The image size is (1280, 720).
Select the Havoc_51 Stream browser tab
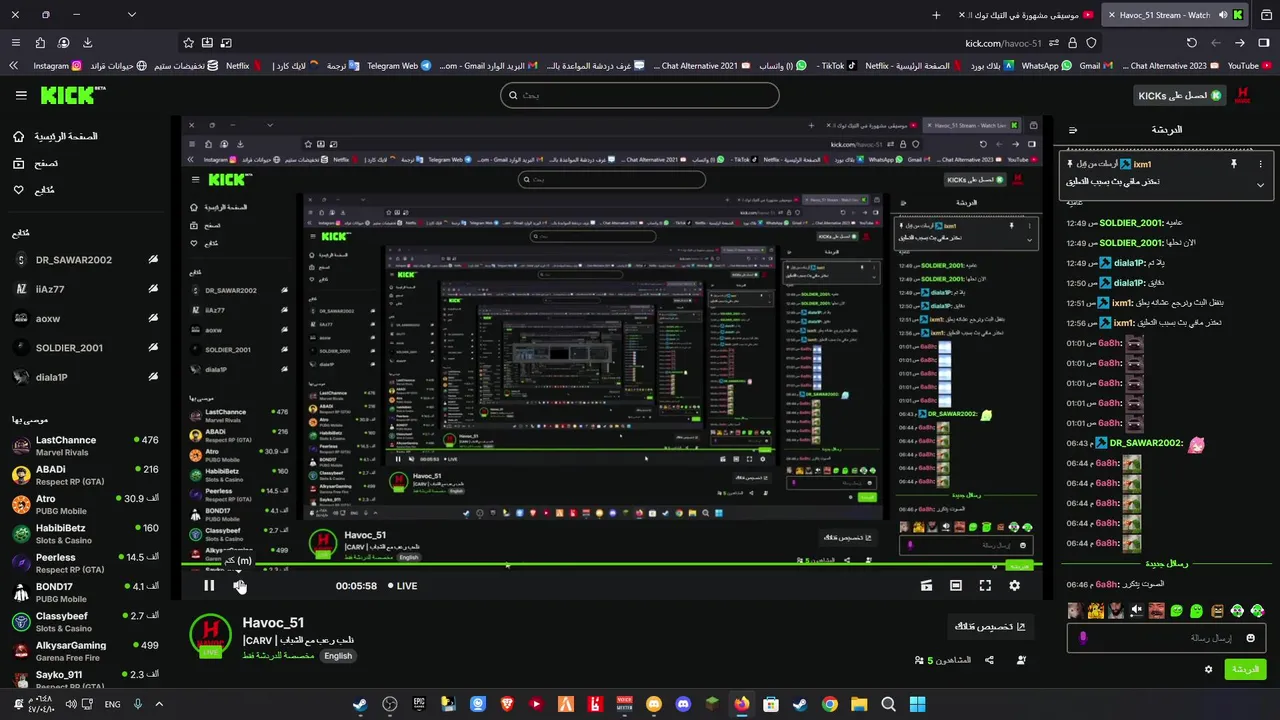[1175, 15]
